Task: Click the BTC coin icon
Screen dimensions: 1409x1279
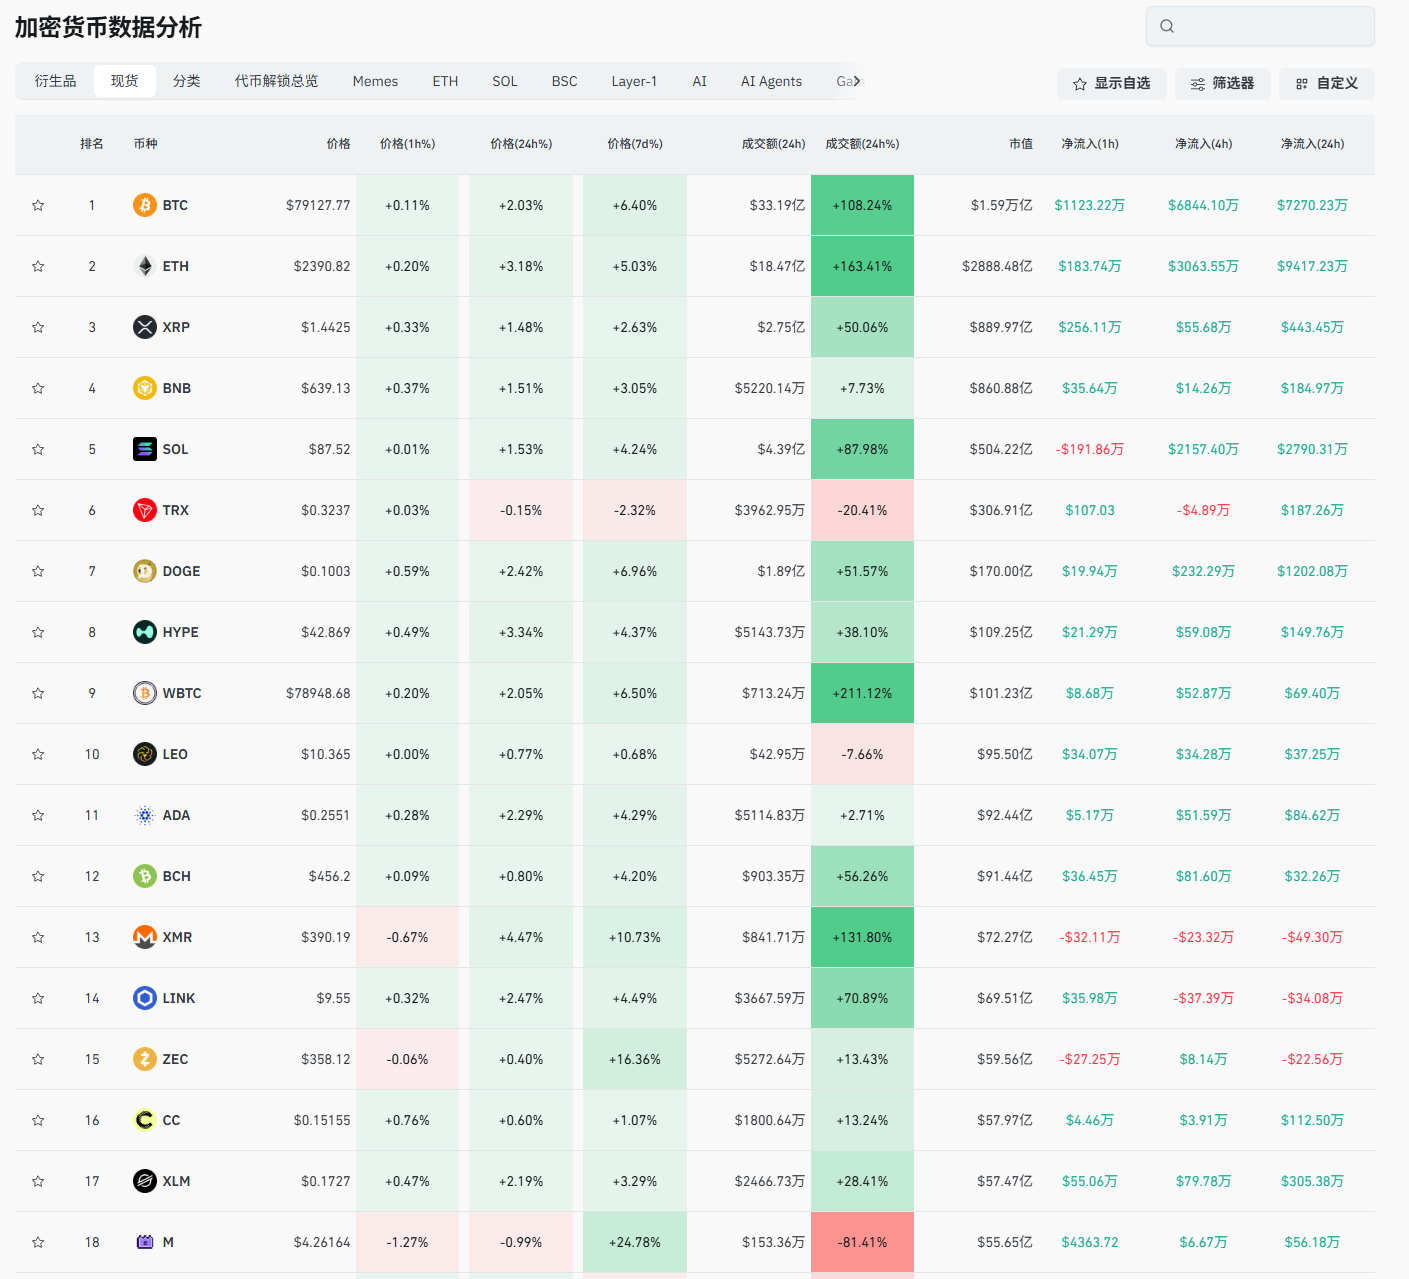Action: coord(145,205)
